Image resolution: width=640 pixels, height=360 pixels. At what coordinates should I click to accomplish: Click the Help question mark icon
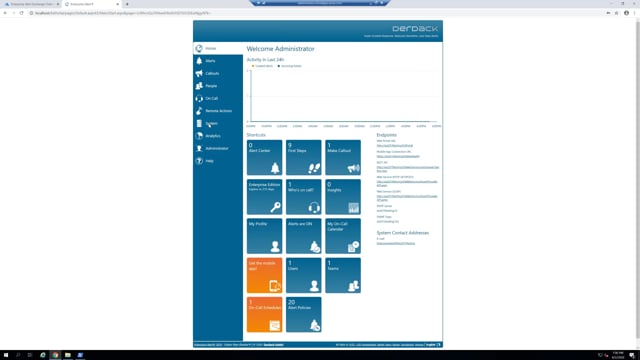coord(199,161)
